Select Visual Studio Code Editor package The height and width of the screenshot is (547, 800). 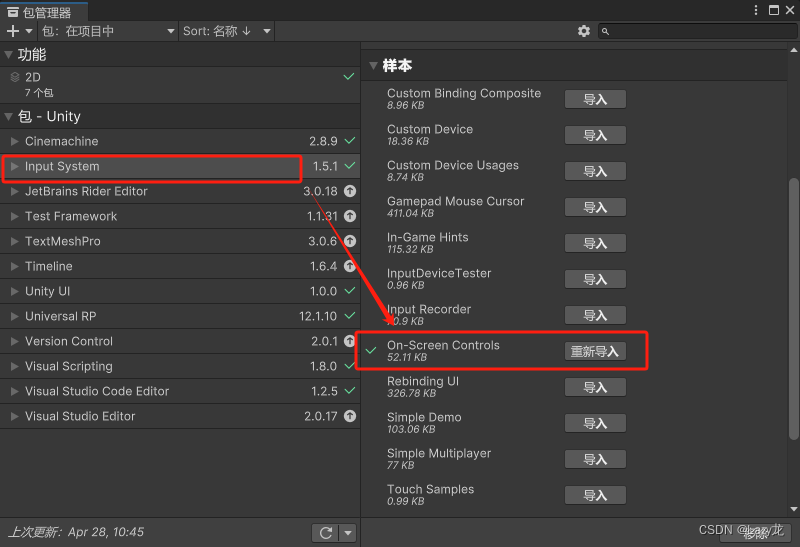(180, 391)
